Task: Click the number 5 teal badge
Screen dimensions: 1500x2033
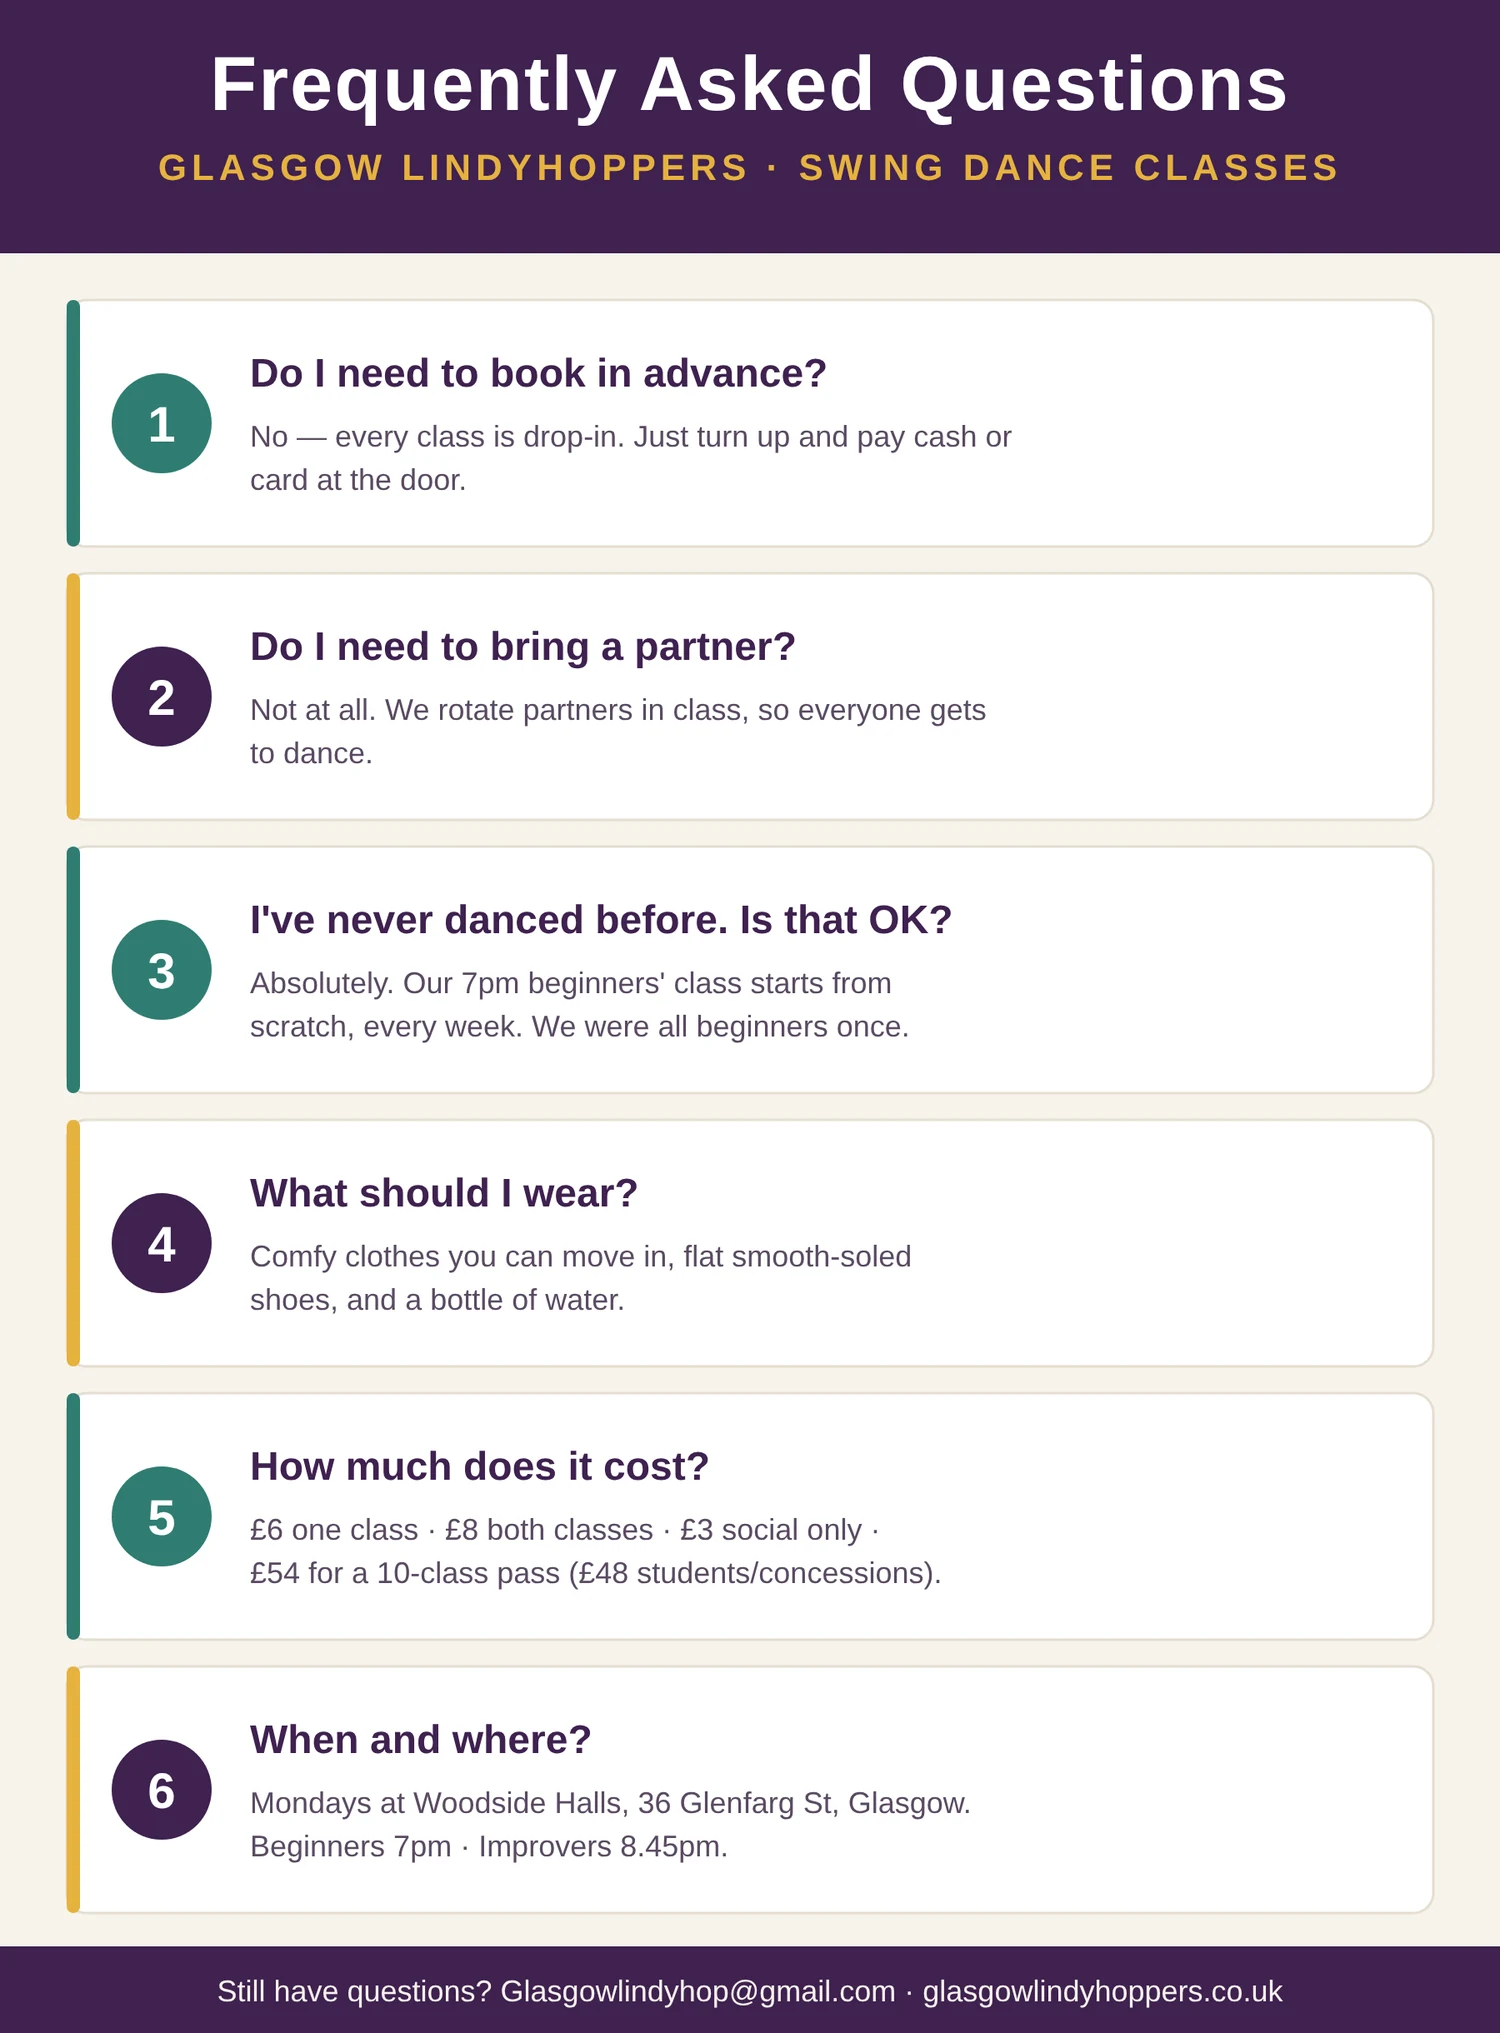Action: (x=161, y=1516)
